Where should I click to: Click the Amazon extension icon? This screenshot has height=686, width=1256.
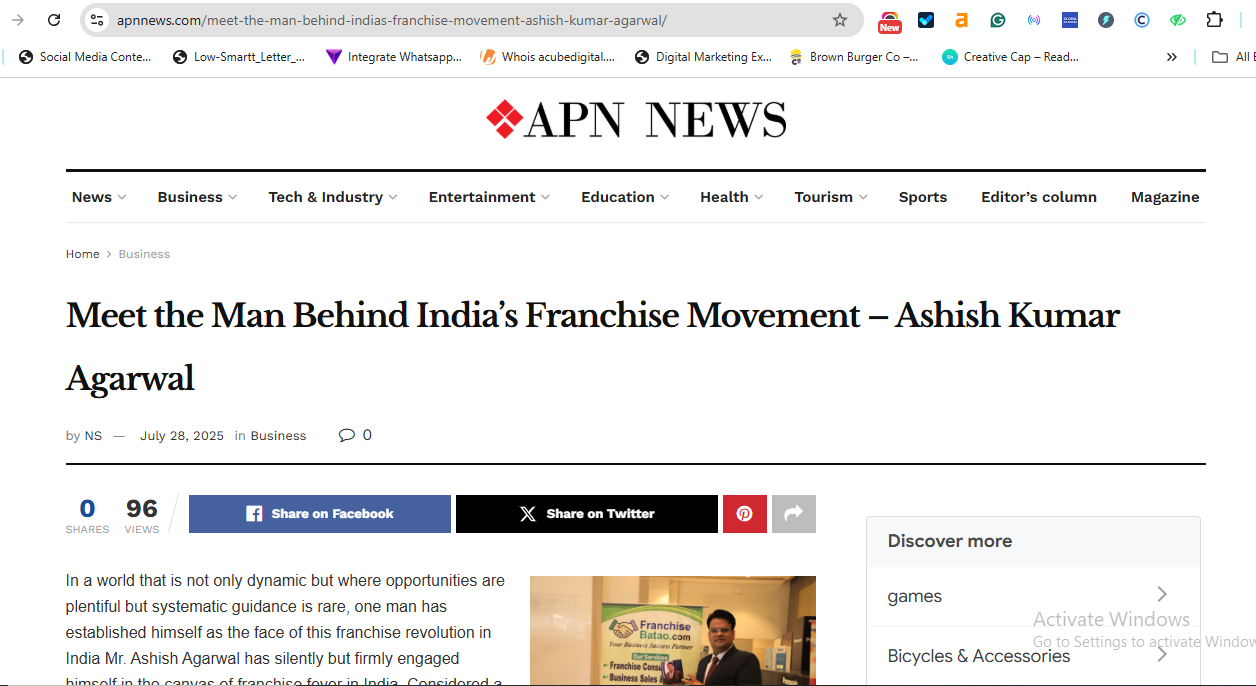[x=961, y=20]
